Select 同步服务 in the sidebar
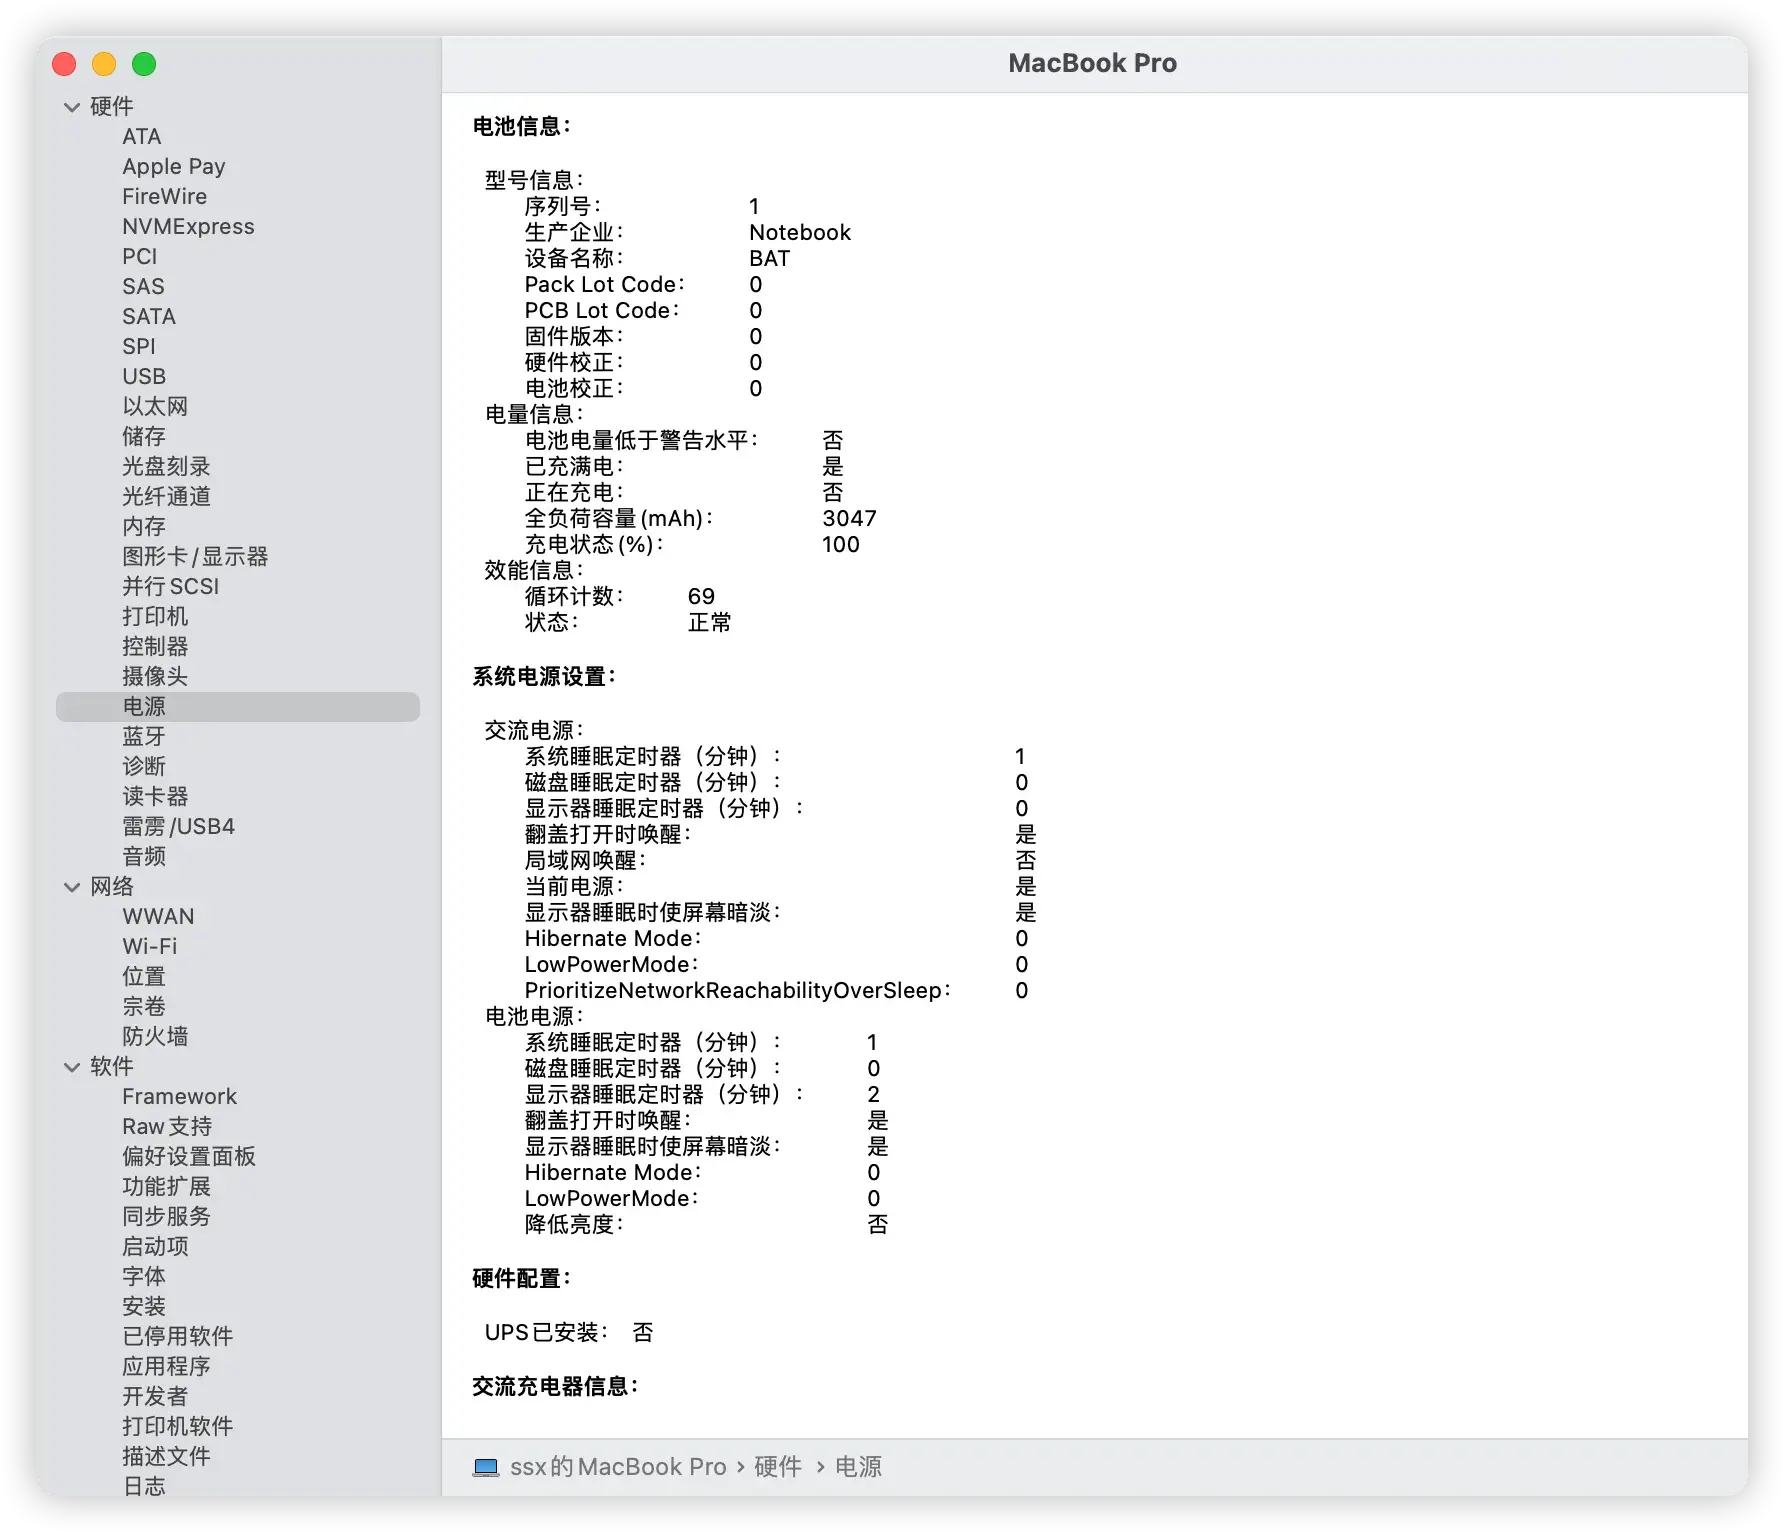Screen dimensions: 1784x1532 (x=166, y=1217)
